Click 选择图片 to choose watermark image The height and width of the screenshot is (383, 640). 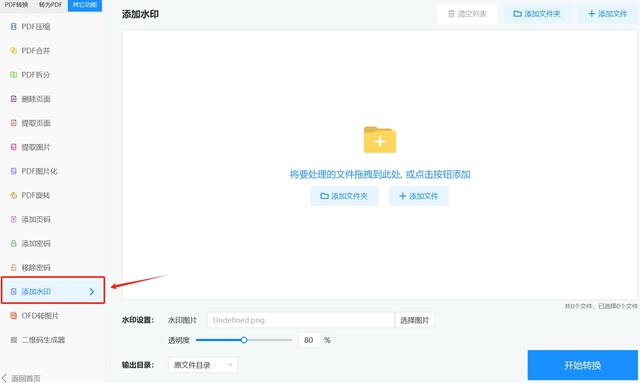pyautogui.click(x=415, y=320)
